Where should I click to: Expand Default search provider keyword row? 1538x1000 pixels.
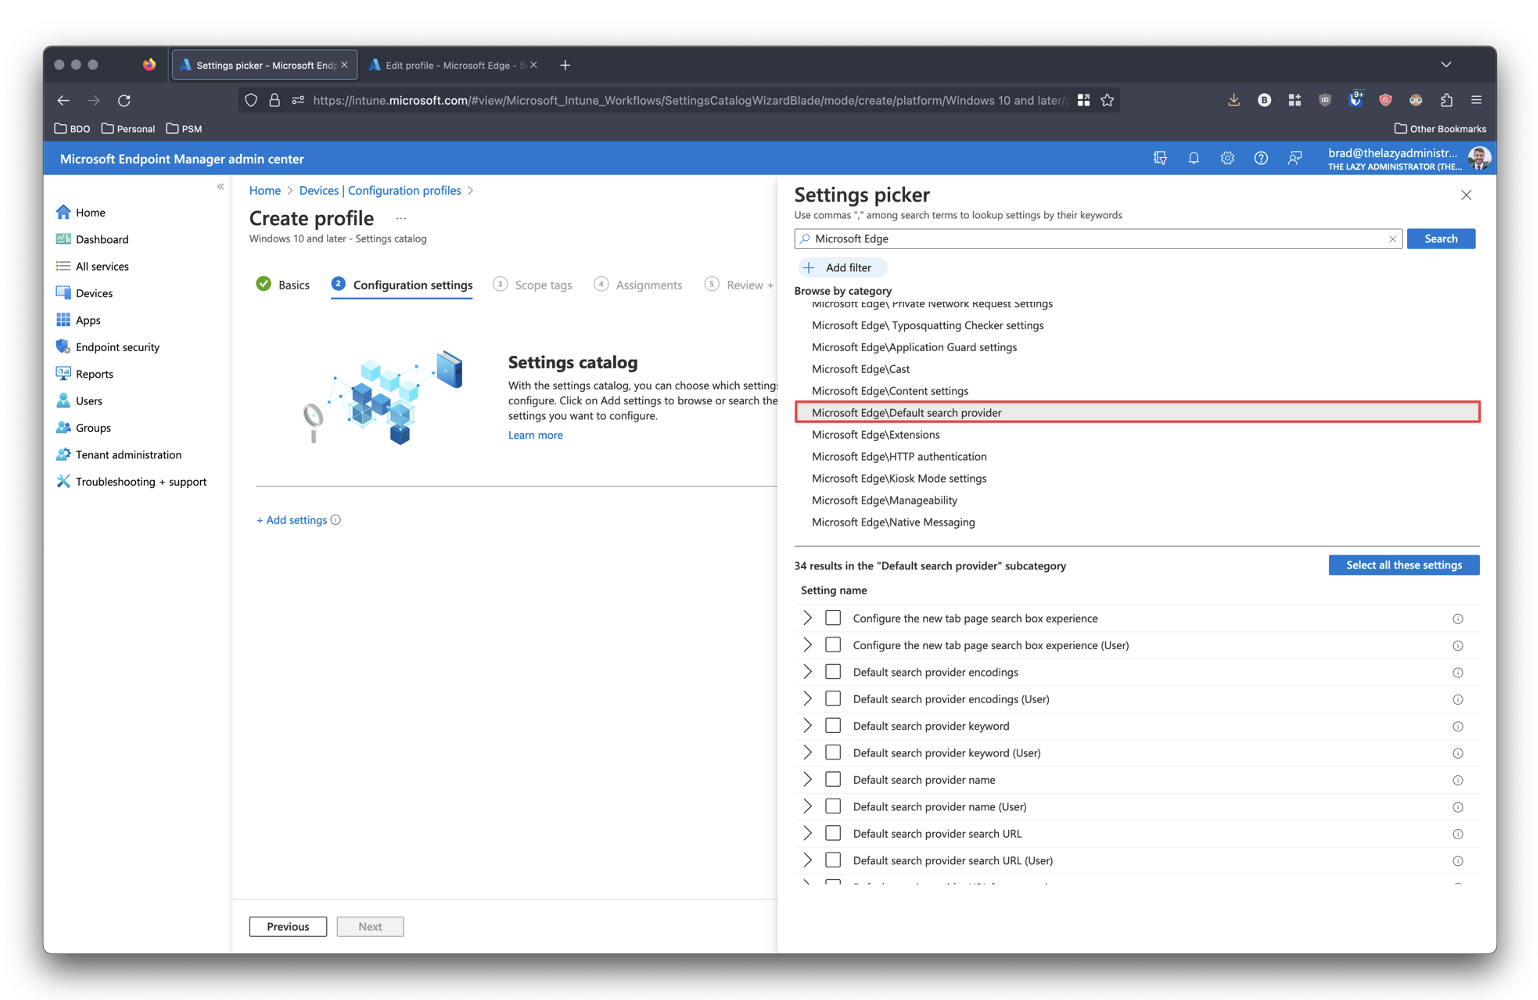coord(808,726)
